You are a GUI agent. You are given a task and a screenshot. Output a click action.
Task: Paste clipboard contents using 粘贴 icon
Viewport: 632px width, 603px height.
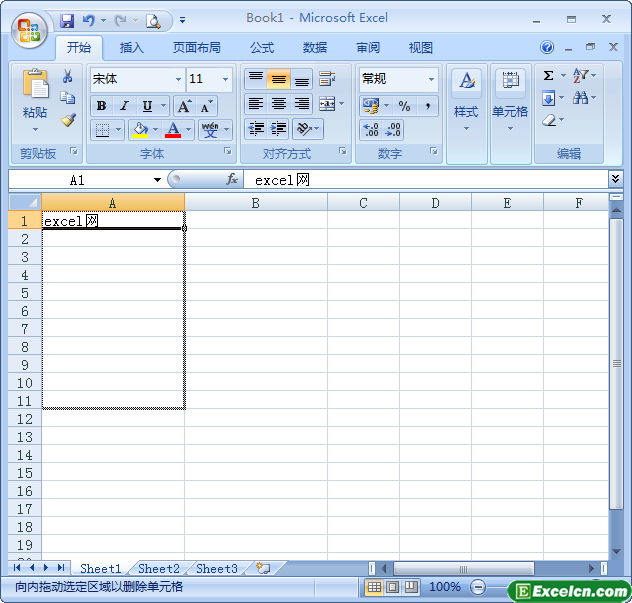pos(35,83)
